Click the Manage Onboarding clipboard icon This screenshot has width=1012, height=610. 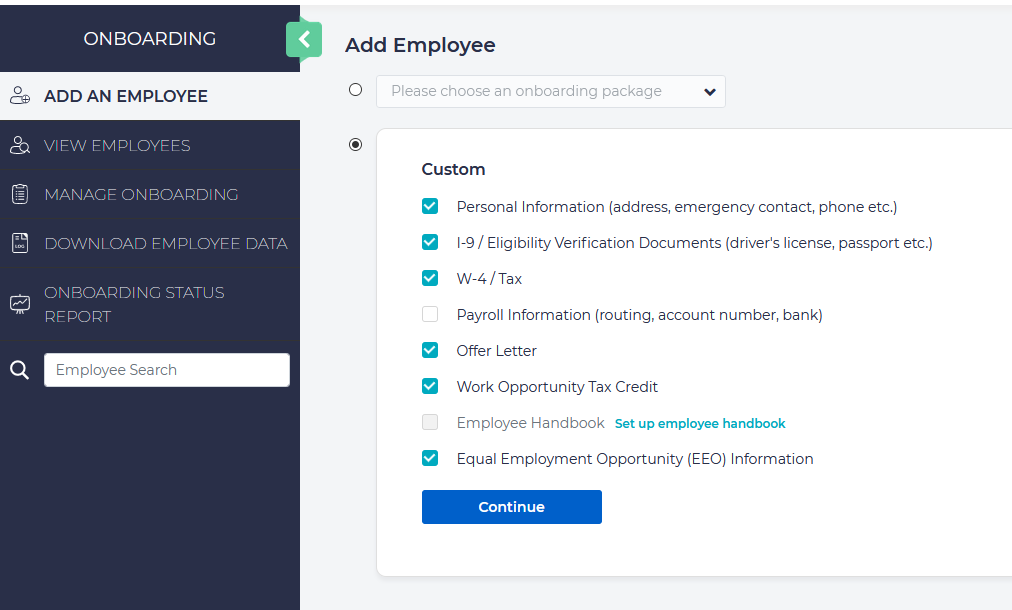[x=19, y=194]
